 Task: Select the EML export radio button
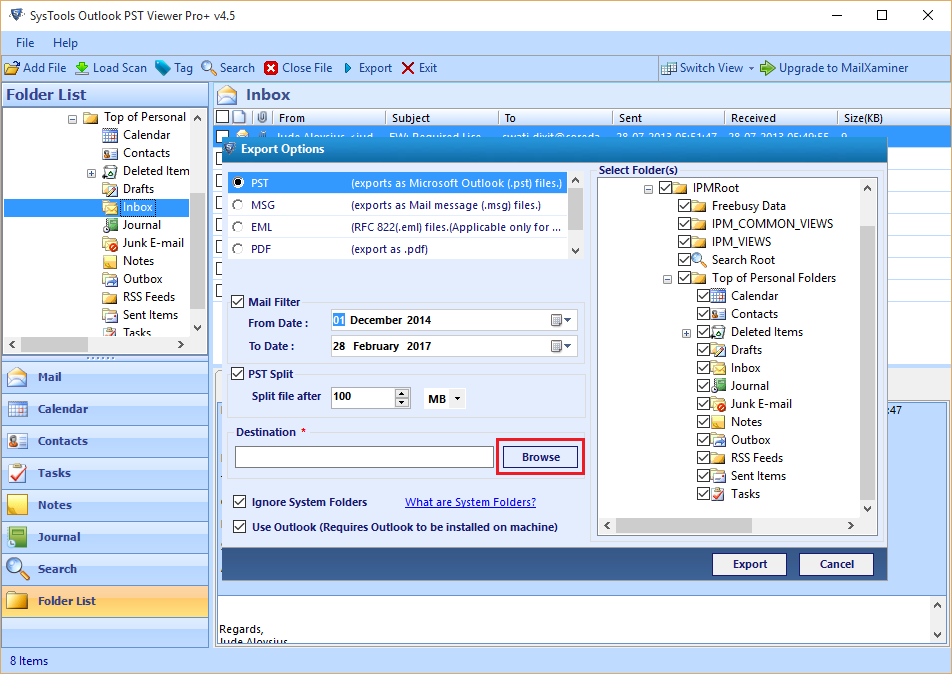pyautogui.click(x=238, y=227)
